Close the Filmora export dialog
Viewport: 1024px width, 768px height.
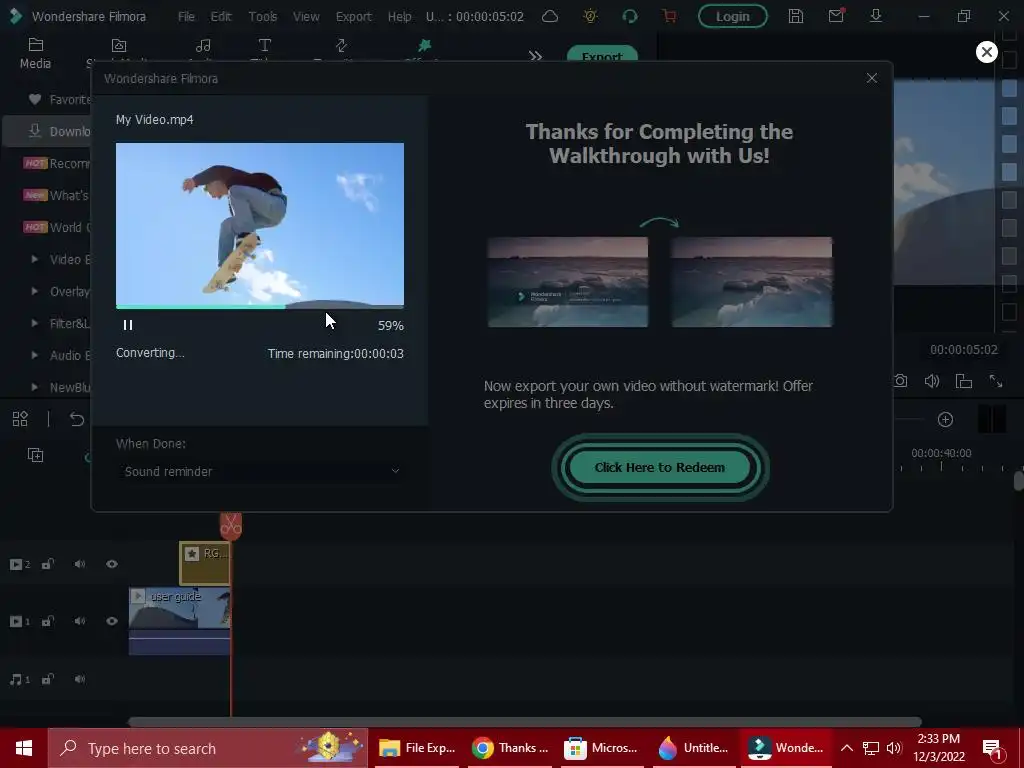(872, 78)
